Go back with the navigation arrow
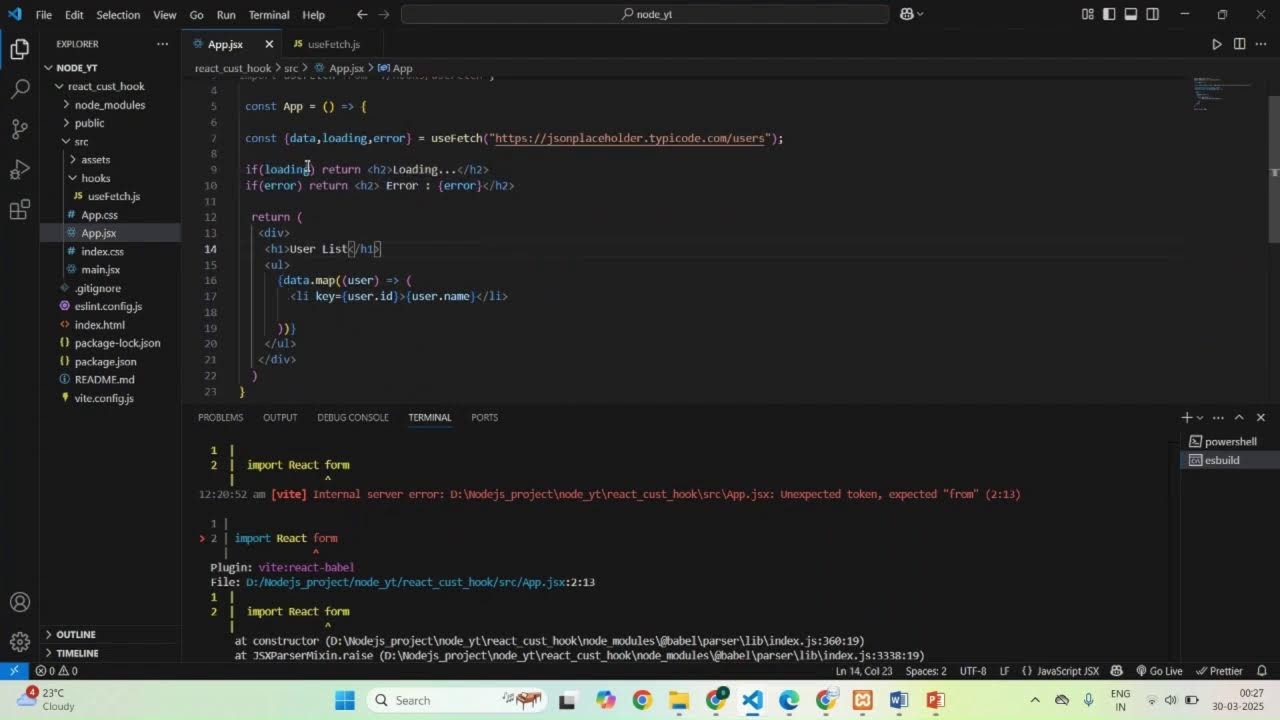The width and height of the screenshot is (1280, 720). point(362,14)
